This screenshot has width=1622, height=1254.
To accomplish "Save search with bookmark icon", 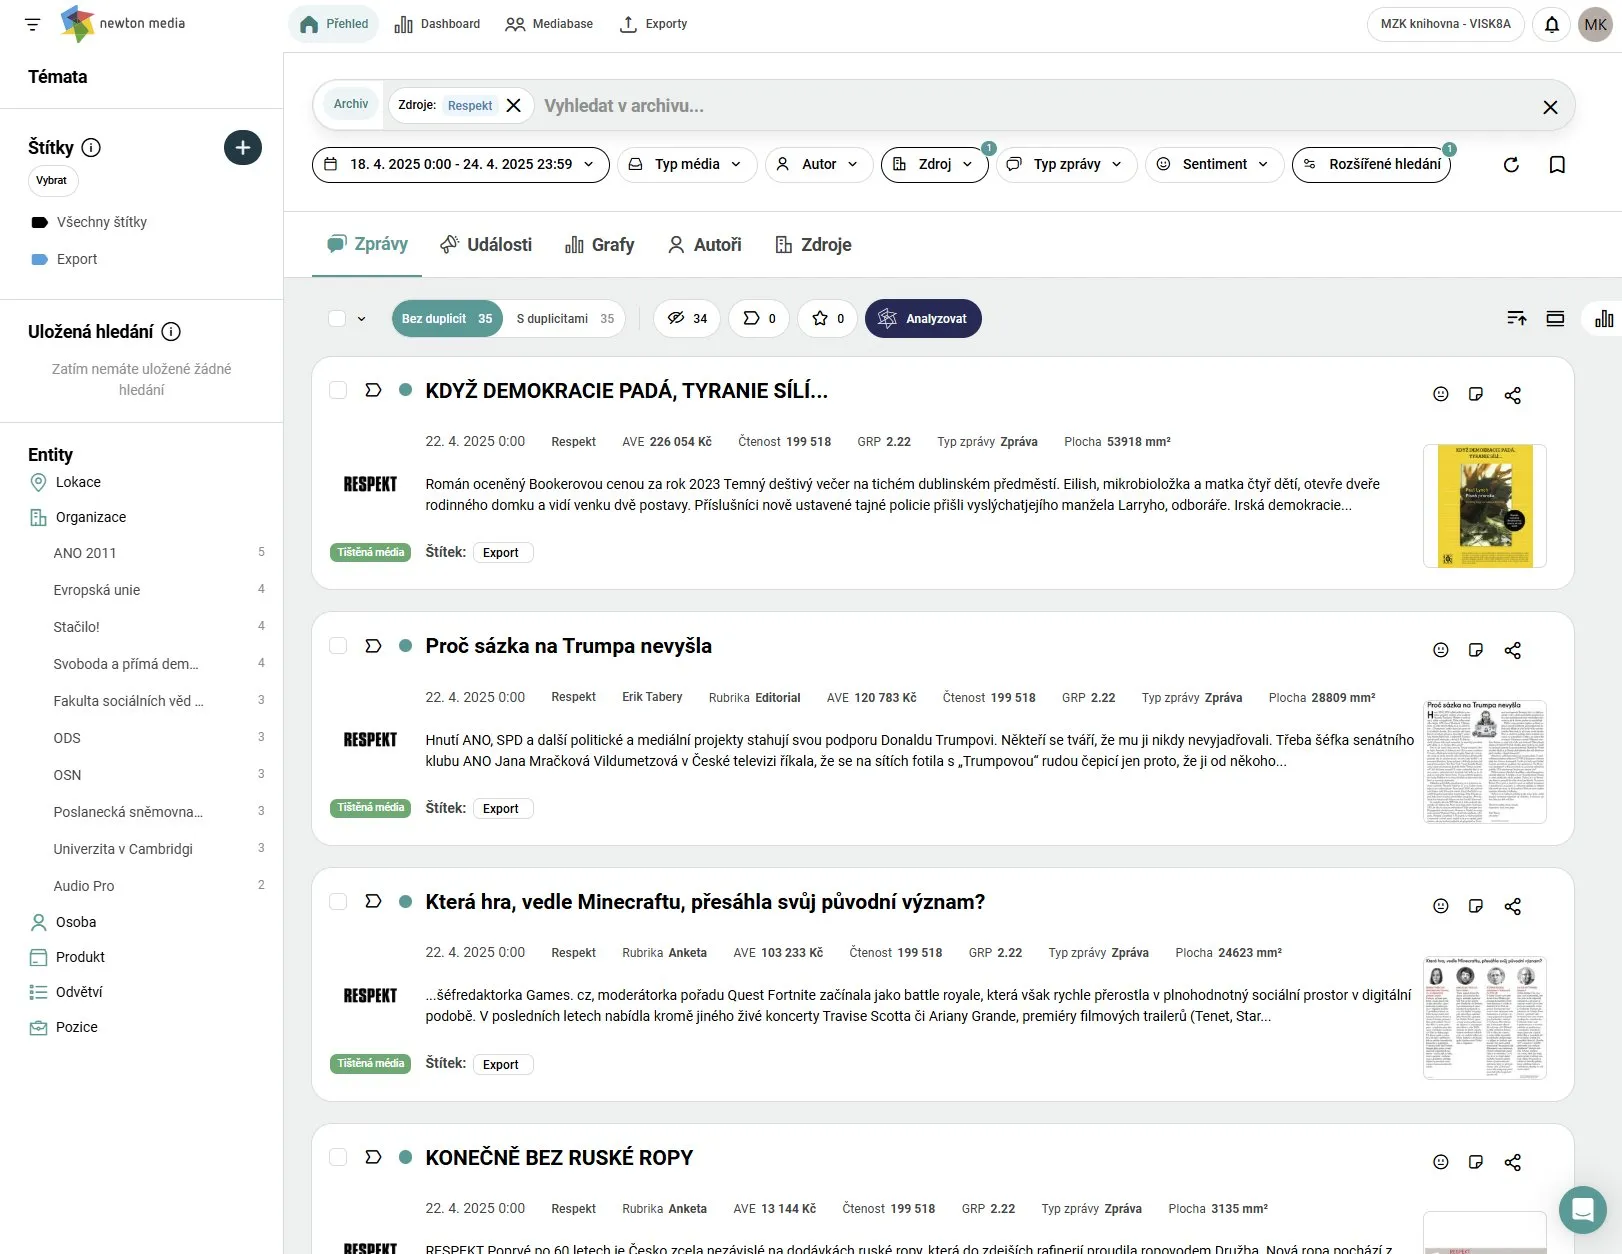I will pyautogui.click(x=1557, y=165).
